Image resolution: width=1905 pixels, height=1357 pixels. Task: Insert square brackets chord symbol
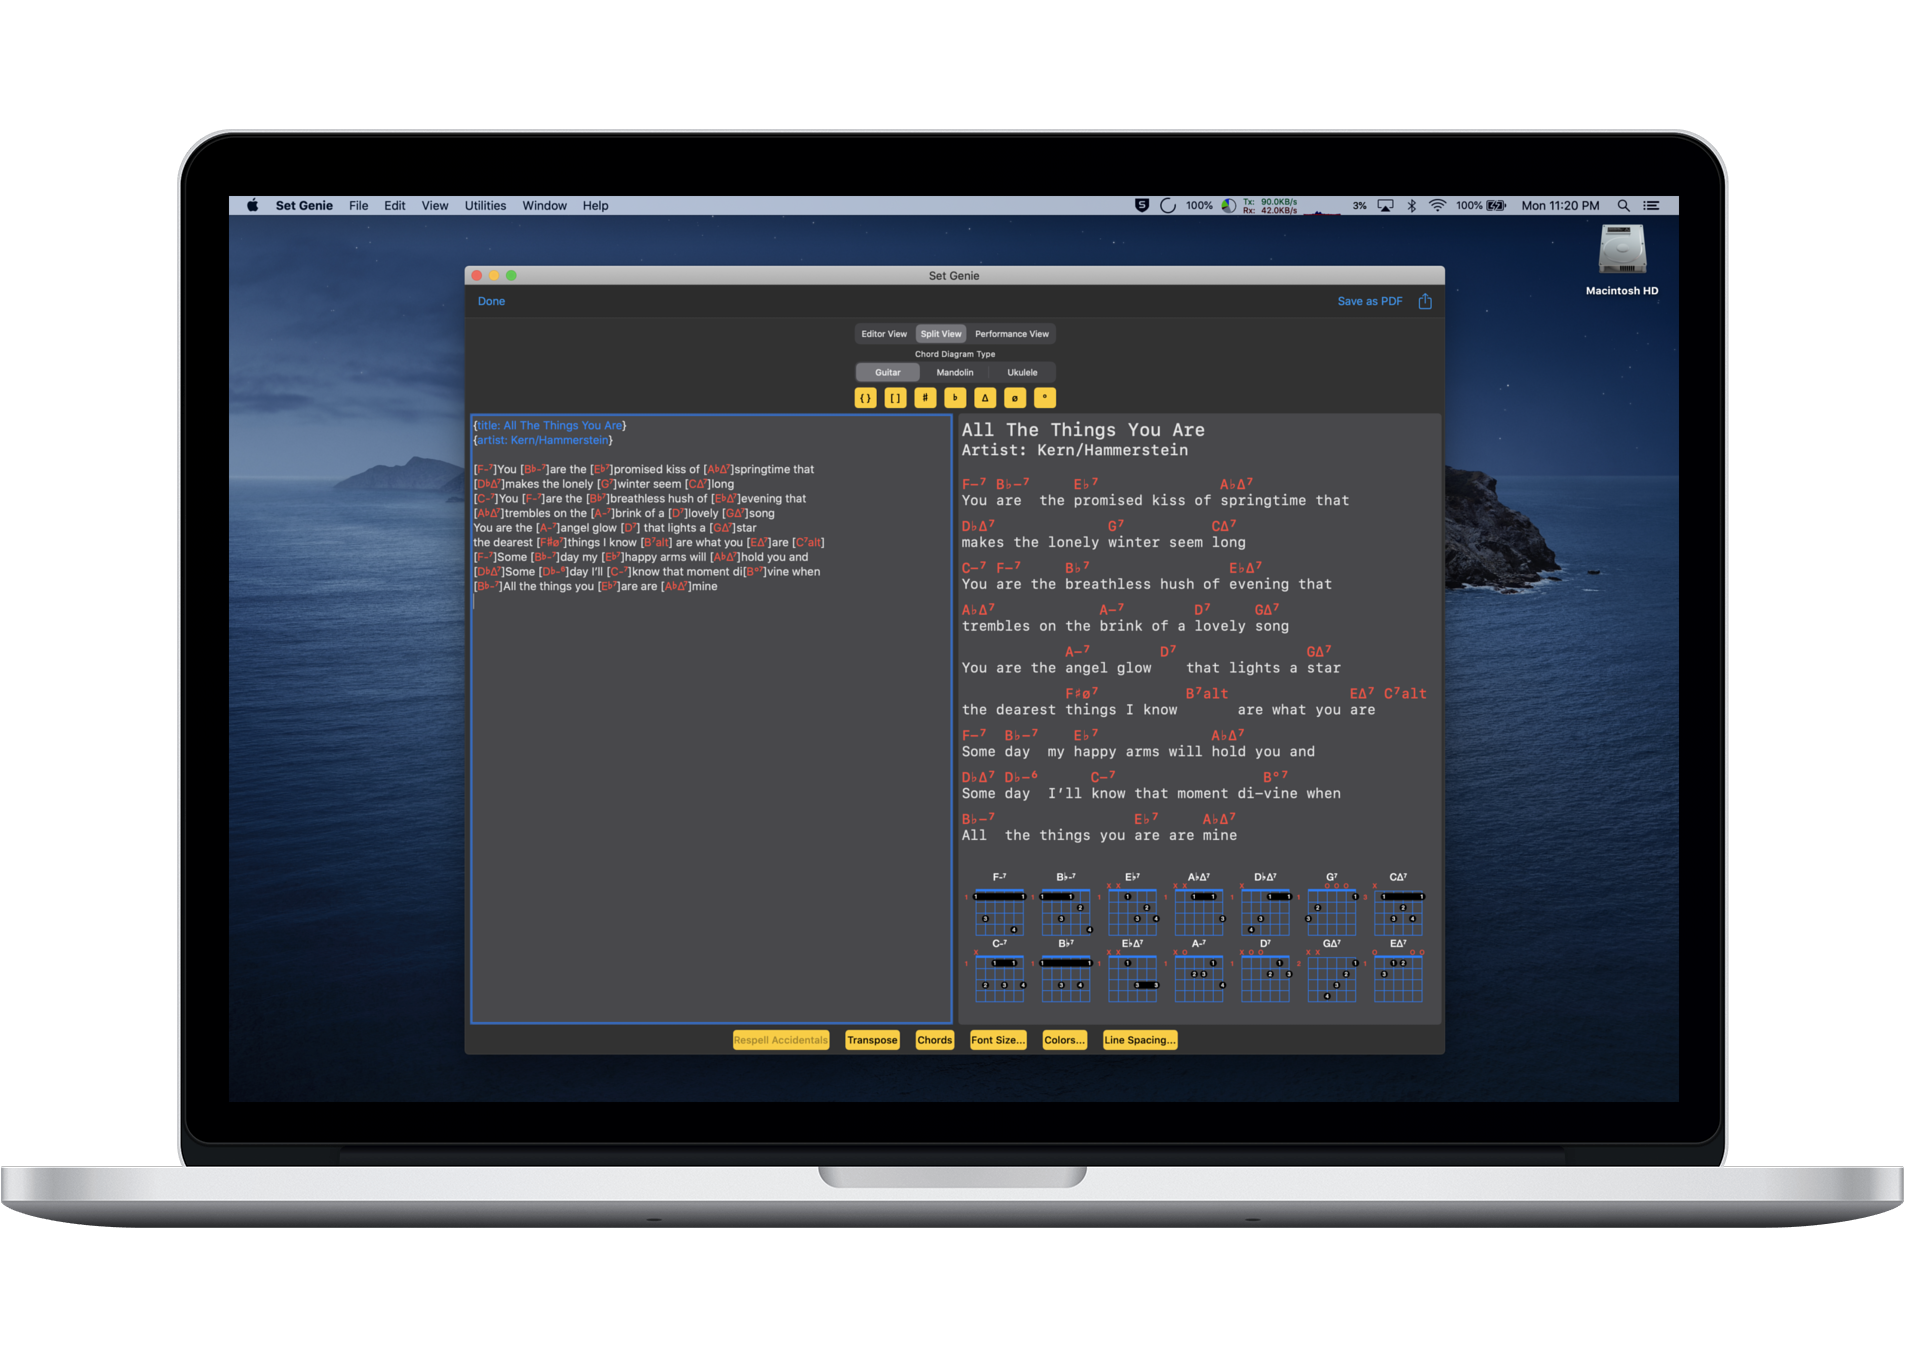[x=895, y=398]
